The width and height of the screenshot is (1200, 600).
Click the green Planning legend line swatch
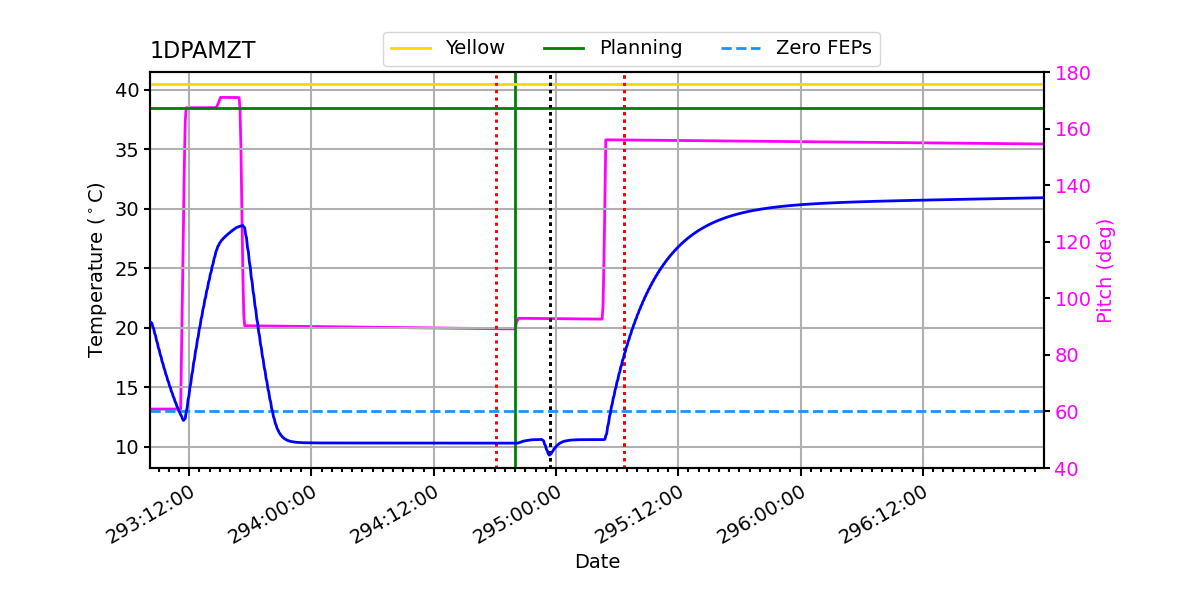[x=565, y=49]
